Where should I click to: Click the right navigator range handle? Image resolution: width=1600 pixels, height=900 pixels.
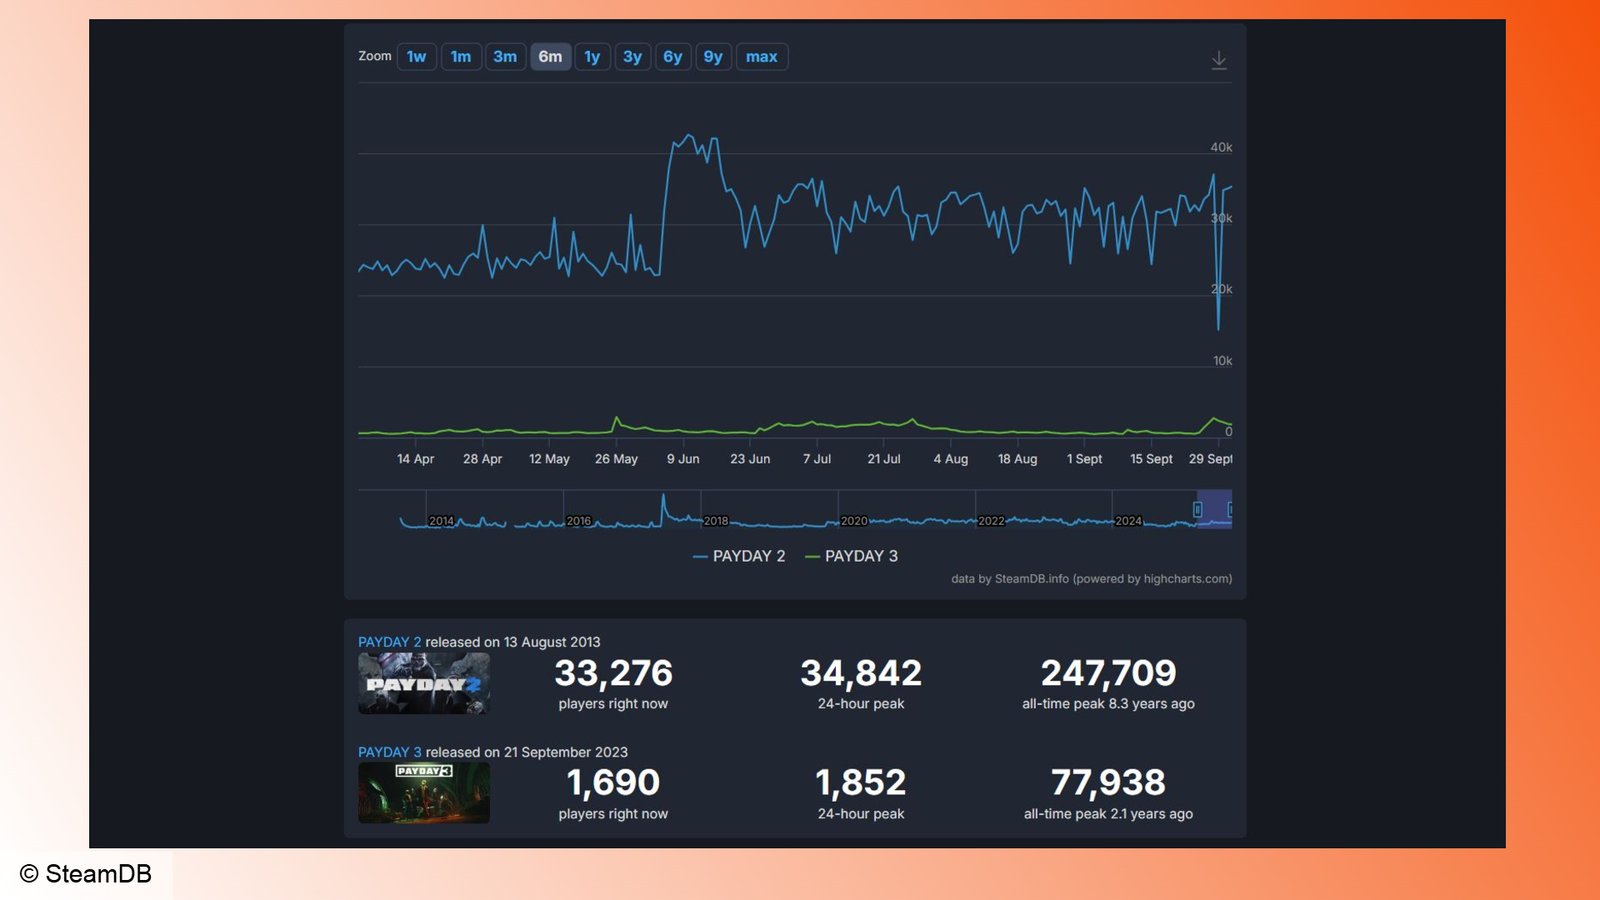[x=1229, y=510]
